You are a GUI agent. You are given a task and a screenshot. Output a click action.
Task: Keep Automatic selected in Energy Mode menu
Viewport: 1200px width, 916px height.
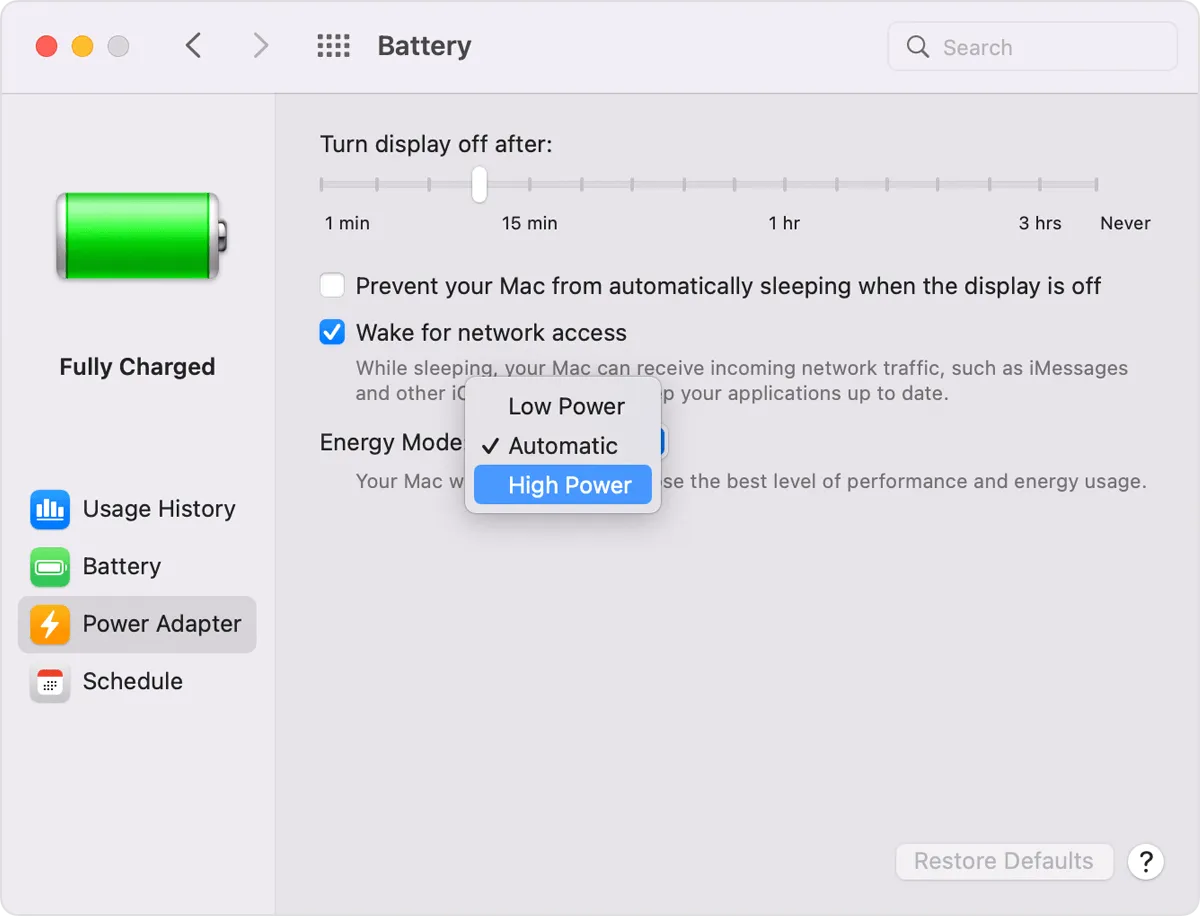pyautogui.click(x=565, y=446)
